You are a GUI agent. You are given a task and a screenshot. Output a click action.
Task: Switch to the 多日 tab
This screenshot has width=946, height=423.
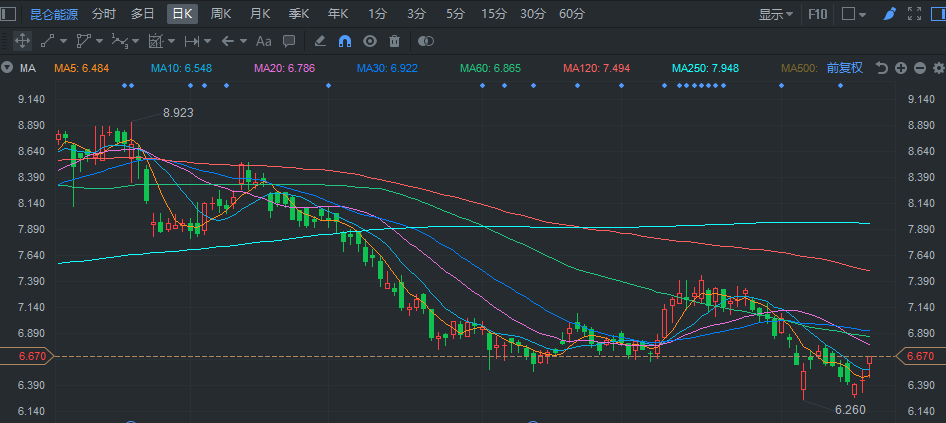point(143,14)
